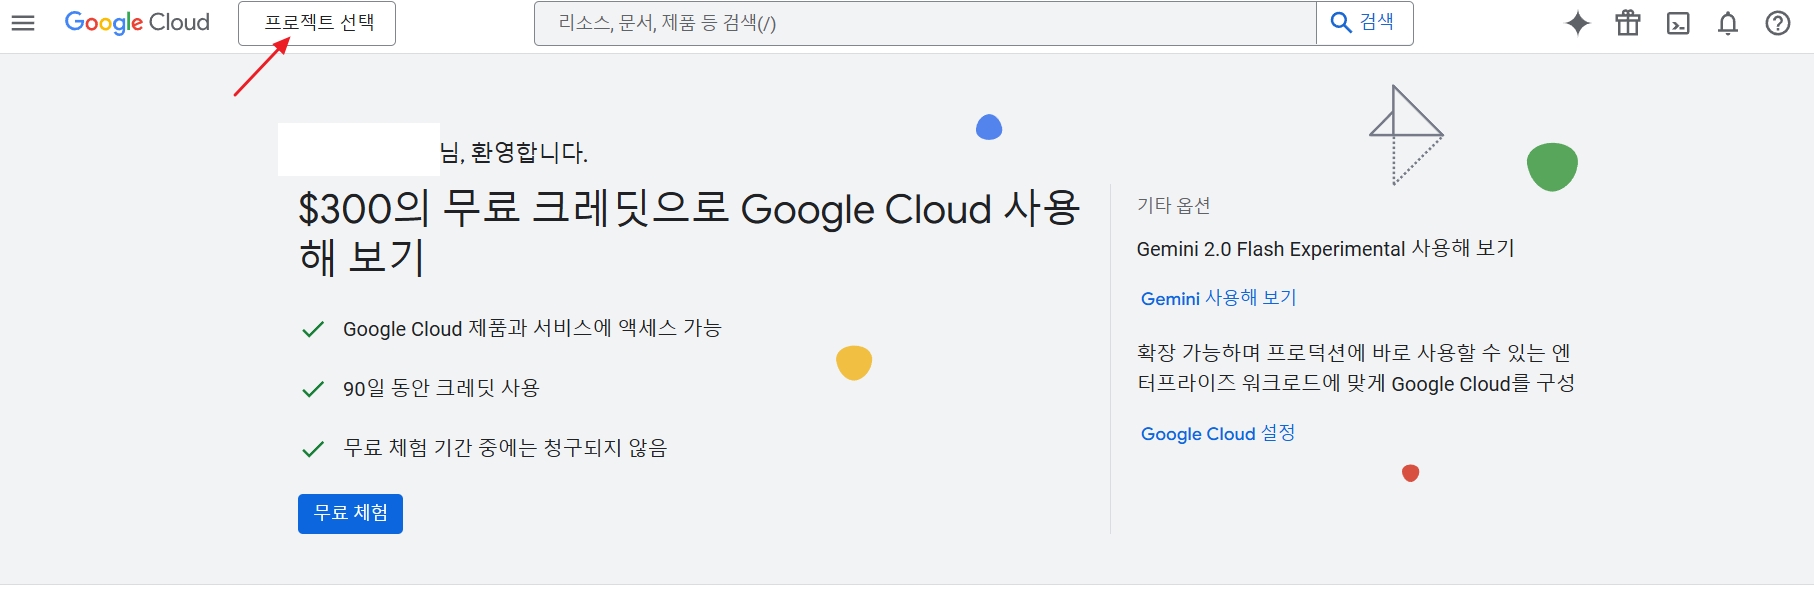
Task: Open the Google Cloud 설정 link
Action: tap(1218, 433)
